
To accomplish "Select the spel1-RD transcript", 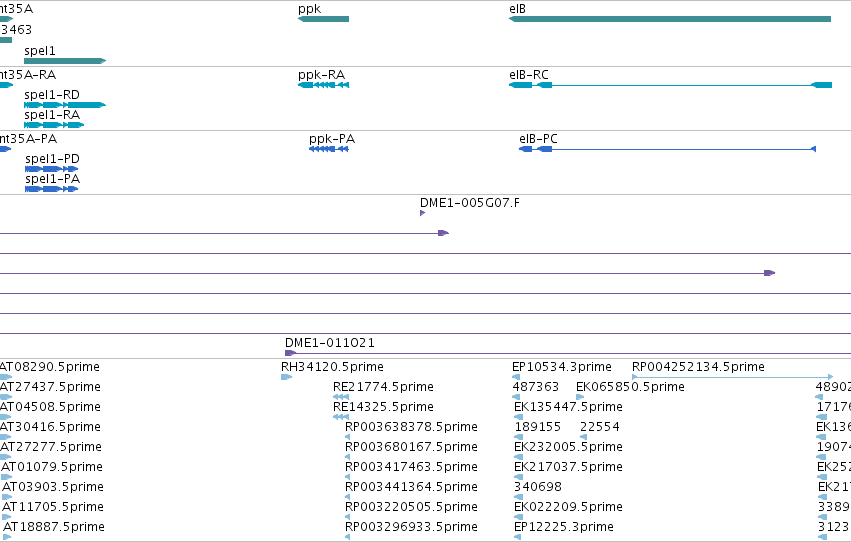I will coord(65,105).
